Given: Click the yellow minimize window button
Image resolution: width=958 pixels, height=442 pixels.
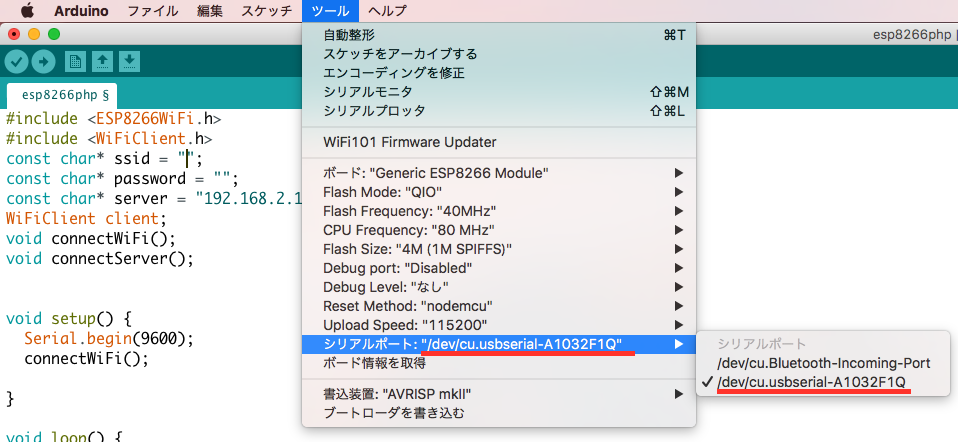Looking at the screenshot, I should pyautogui.click(x=34, y=34).
